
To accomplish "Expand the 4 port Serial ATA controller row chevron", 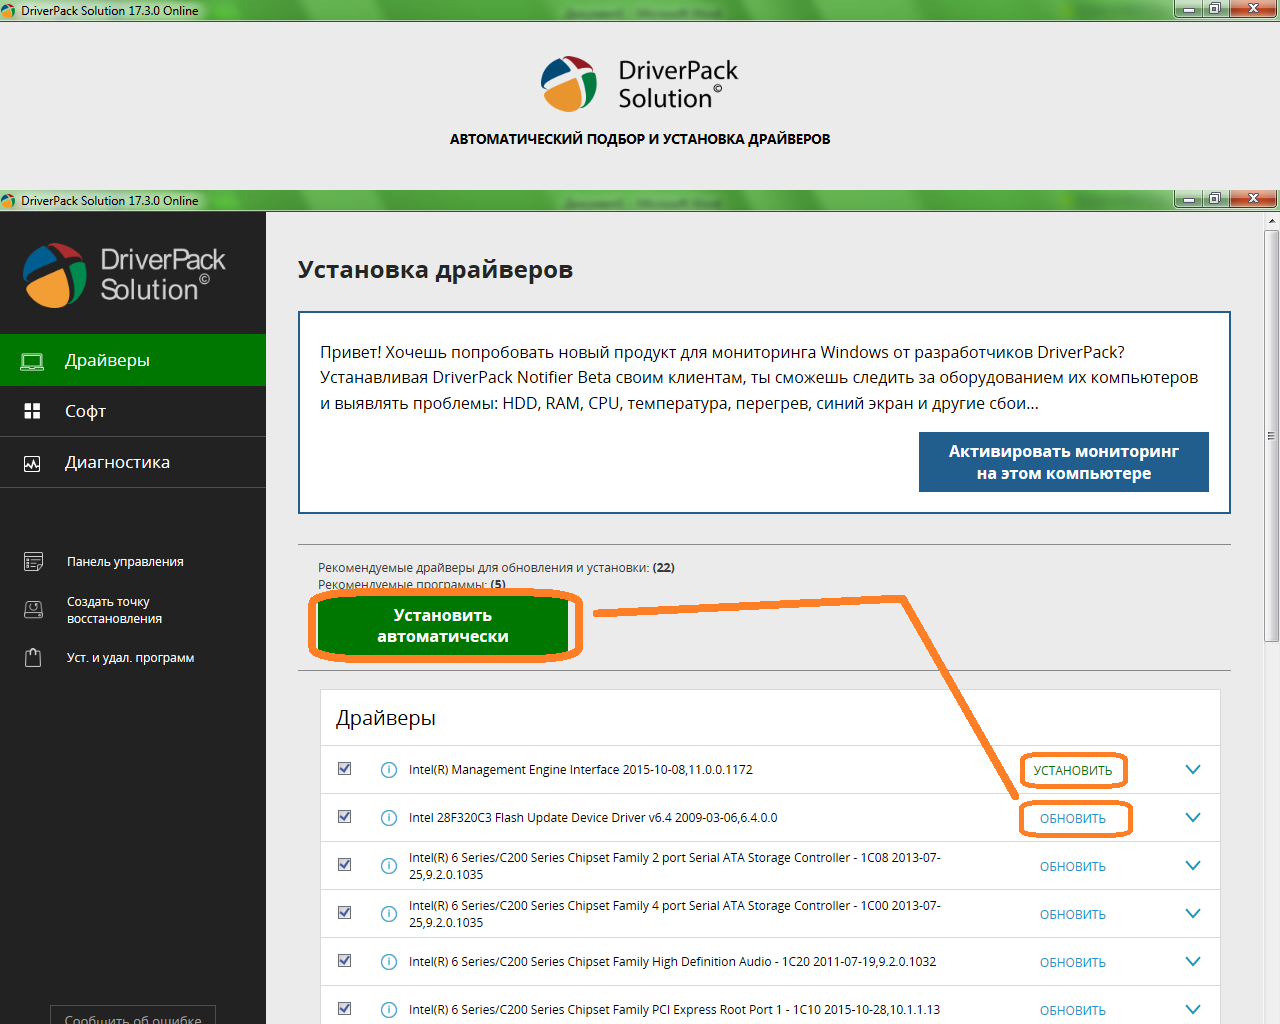I will click(1192, 914).
